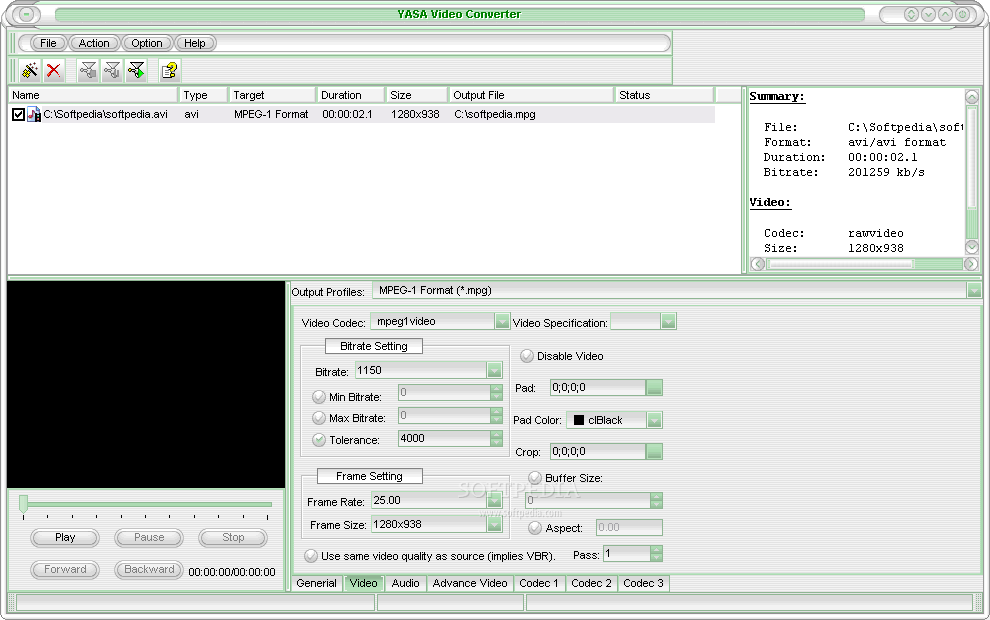The height and width of the screenshot is (620, 990).
Task: Click Summary panel scroll-left arrow
Action: pyautogui.click(x=758, y=264)
